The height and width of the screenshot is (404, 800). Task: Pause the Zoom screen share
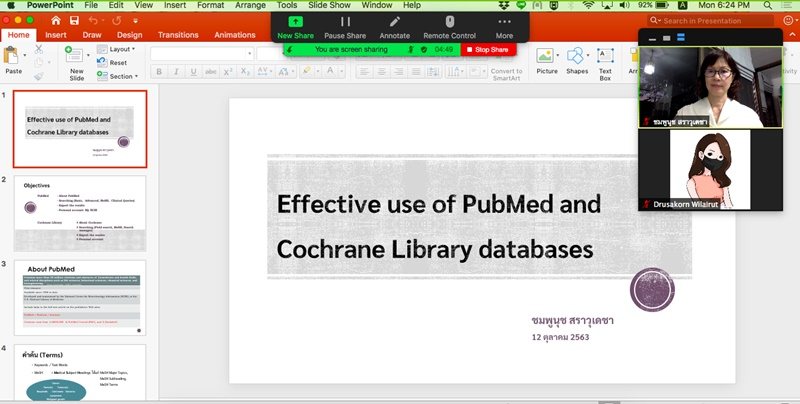pos(345,26)
